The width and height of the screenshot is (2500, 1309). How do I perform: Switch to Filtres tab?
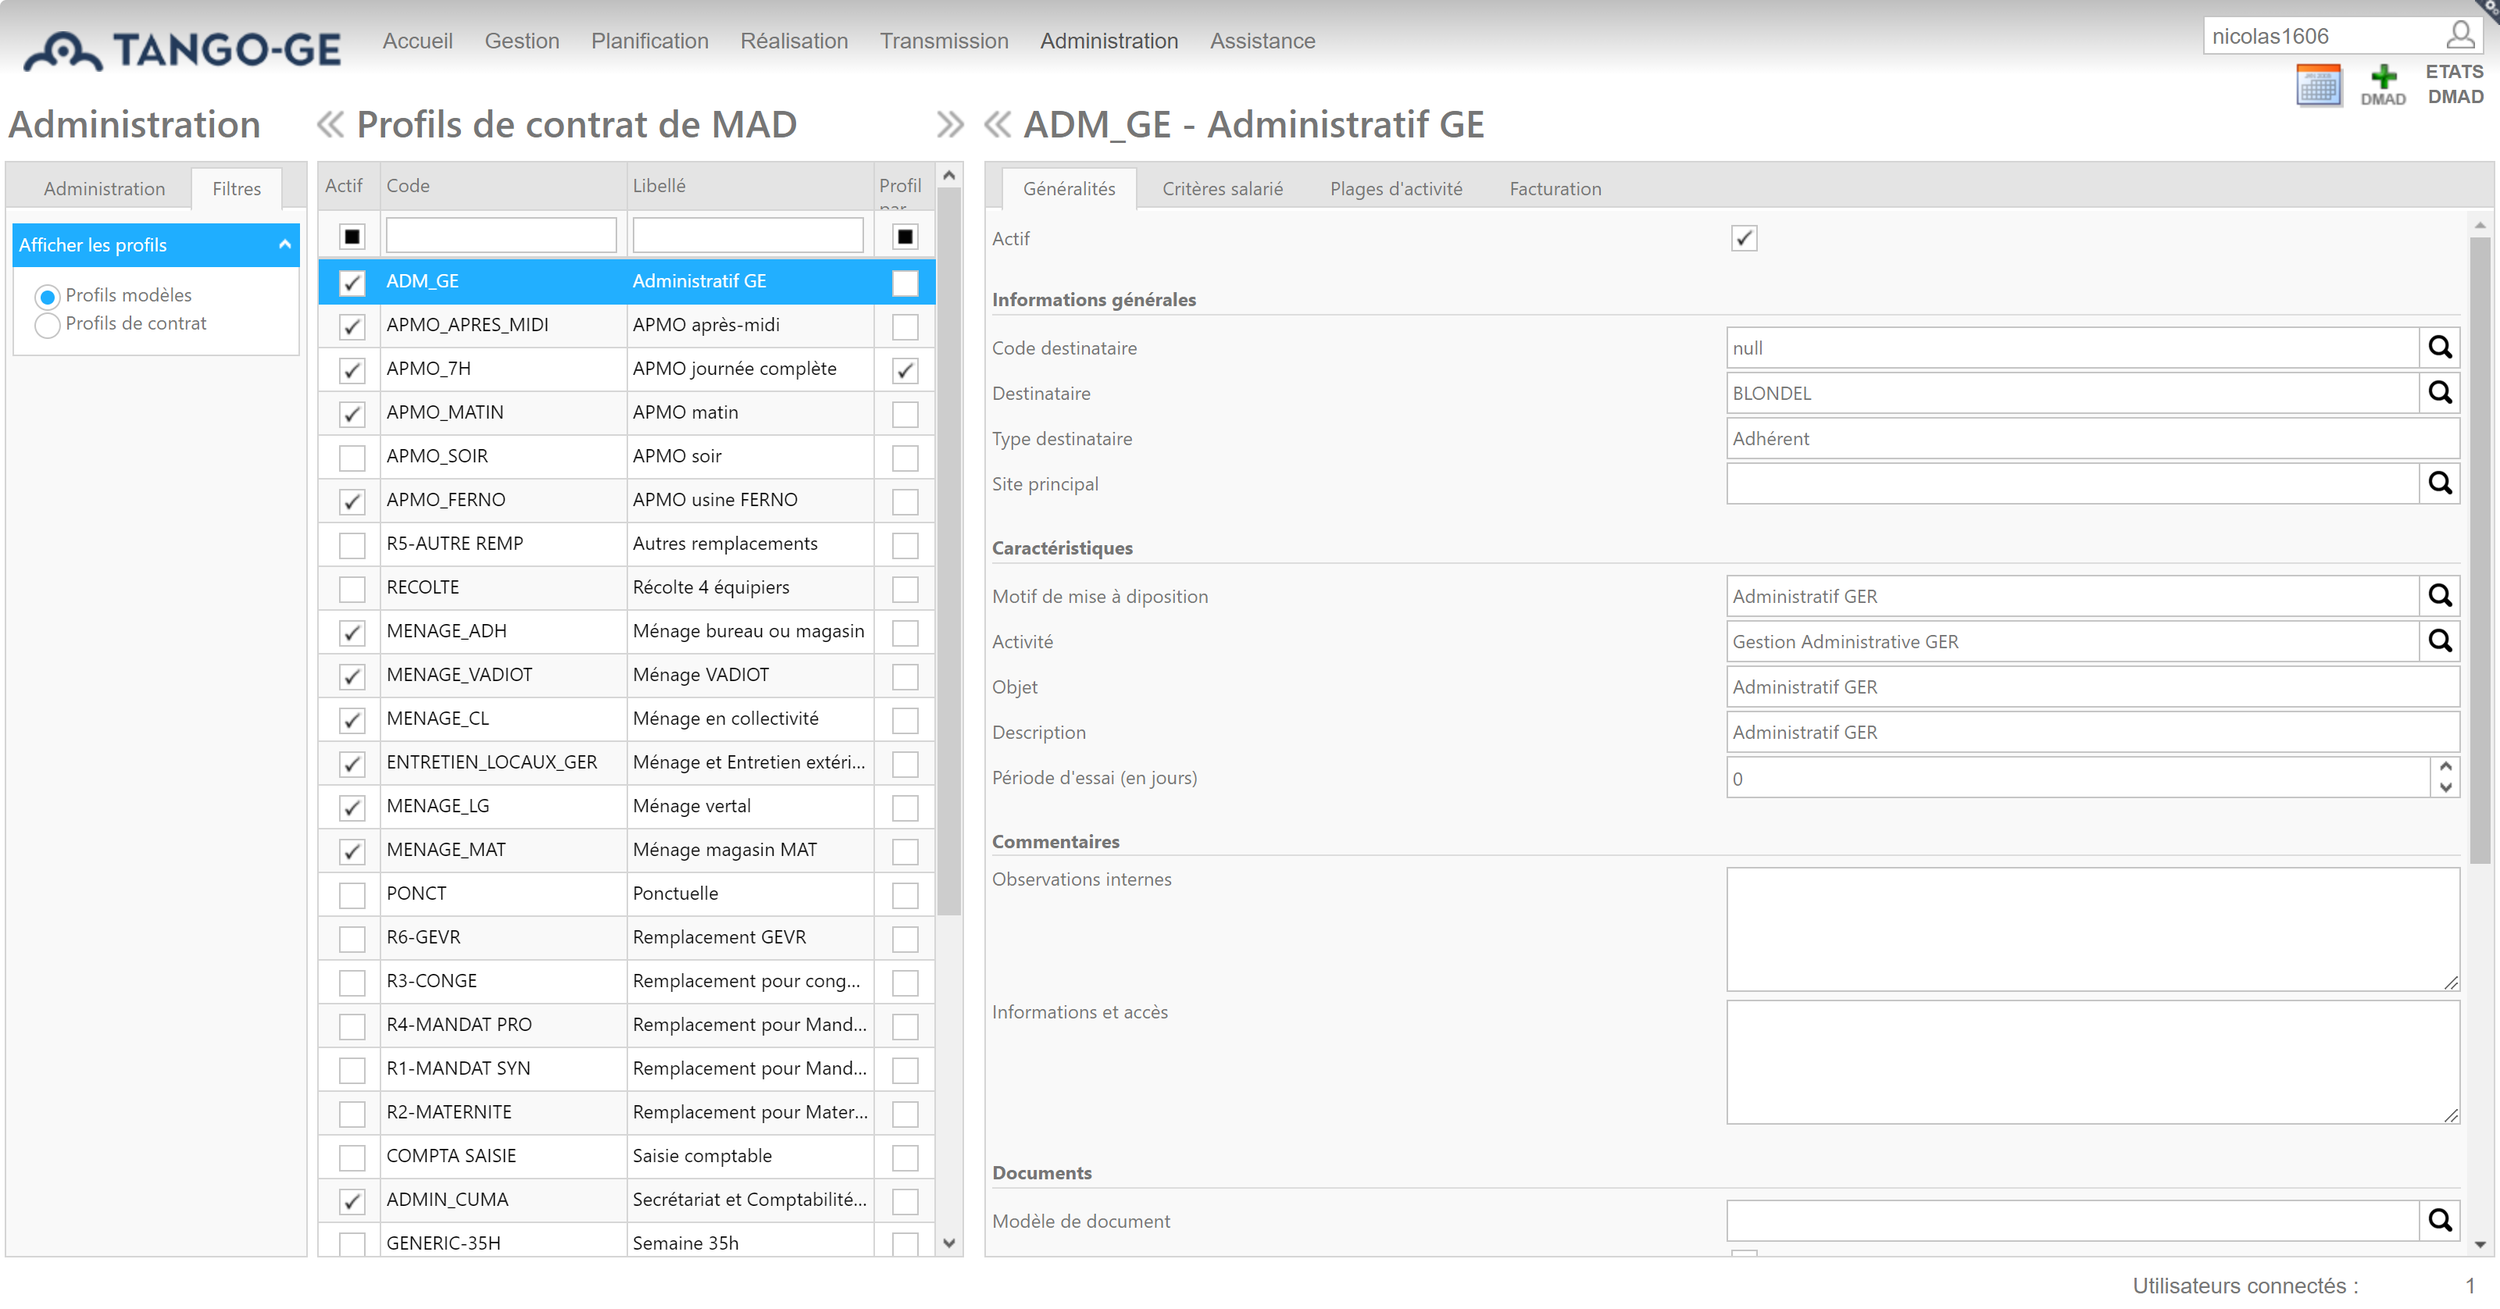tap(236, 189)
